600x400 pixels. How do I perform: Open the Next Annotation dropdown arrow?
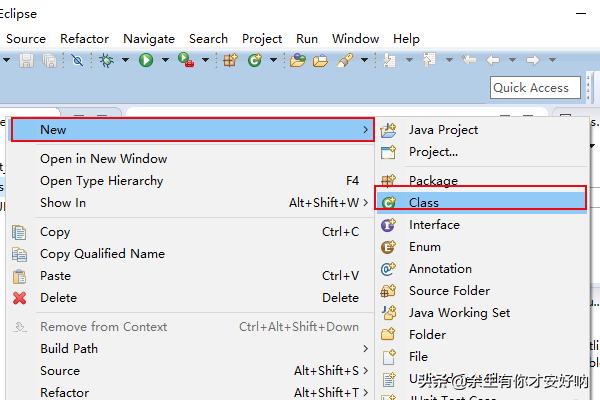click(409, 60)
